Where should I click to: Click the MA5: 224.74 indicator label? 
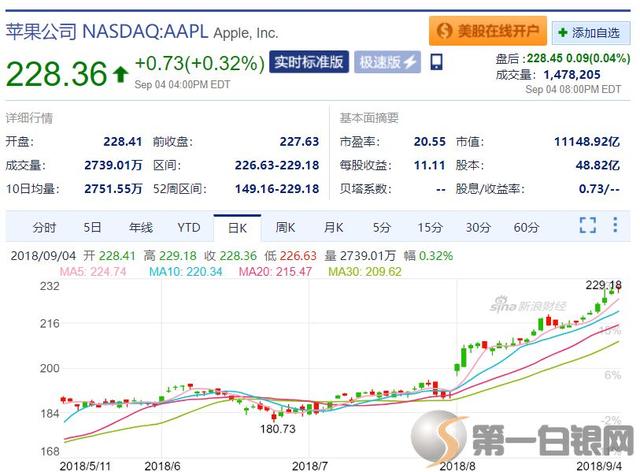click(93, 272)
